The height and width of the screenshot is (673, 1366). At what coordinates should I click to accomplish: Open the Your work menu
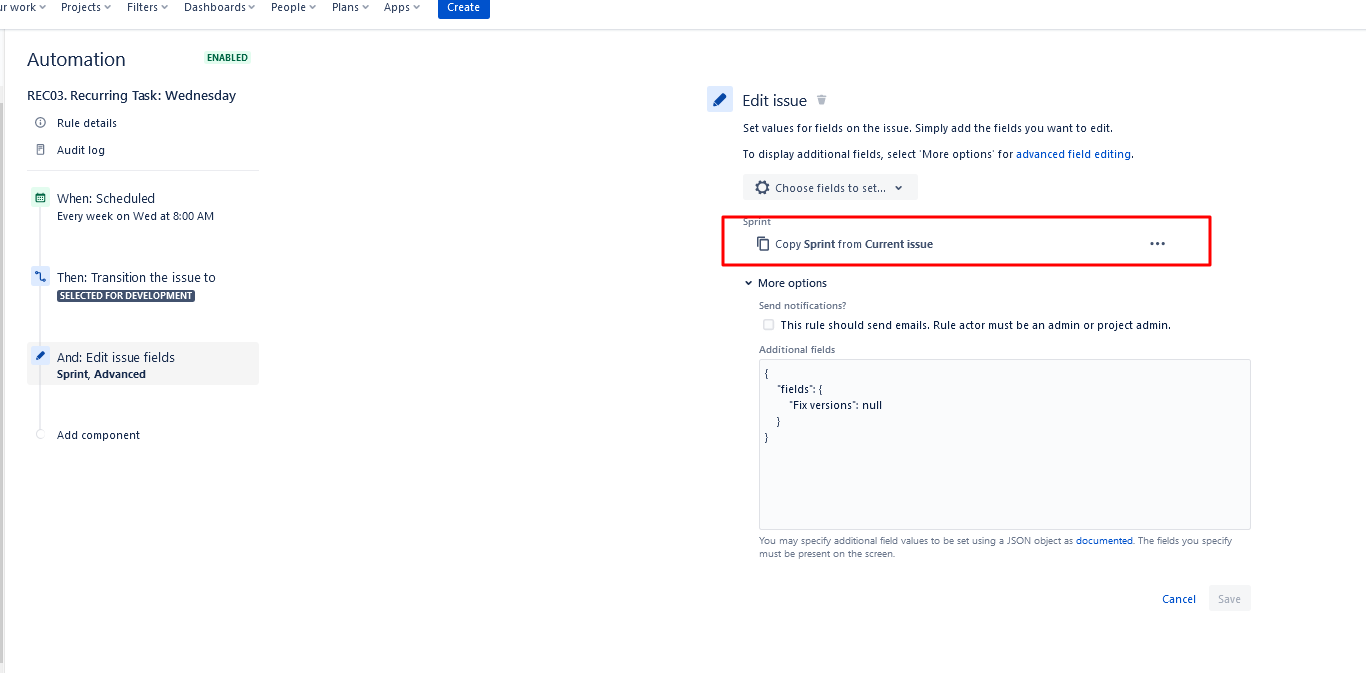point(22,7)
